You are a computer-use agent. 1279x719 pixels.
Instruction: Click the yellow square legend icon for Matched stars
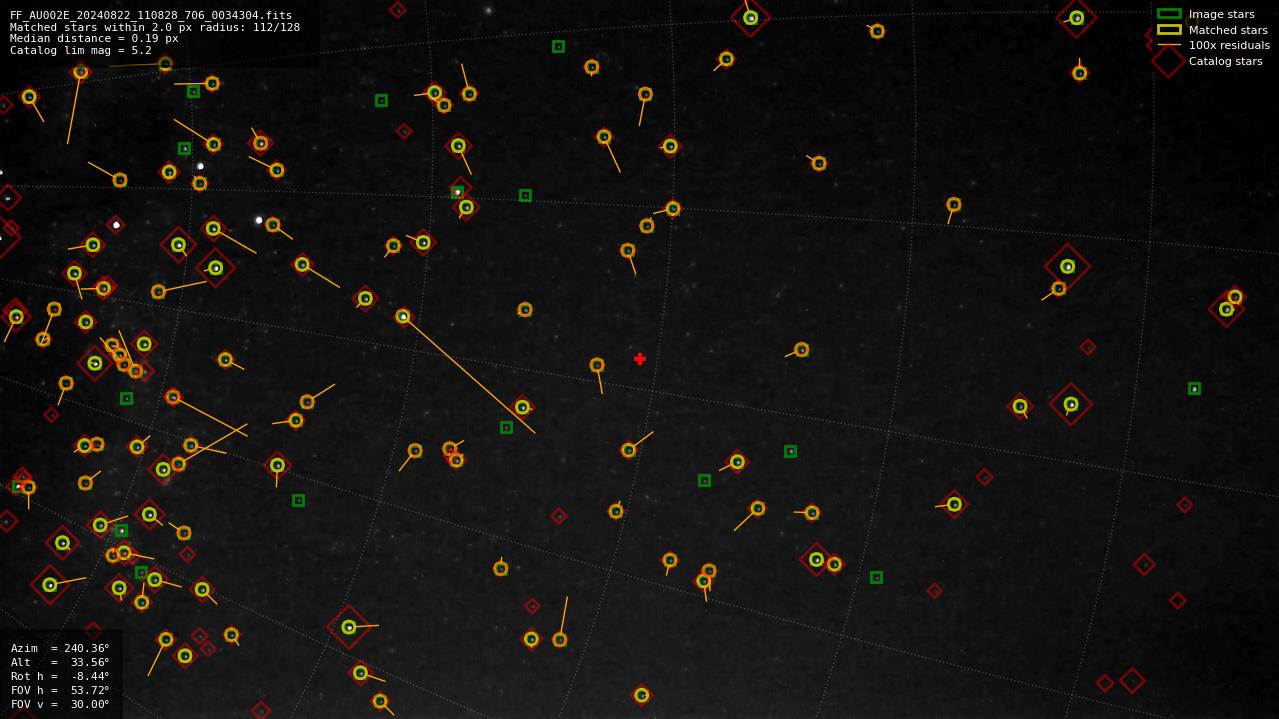1169,30
